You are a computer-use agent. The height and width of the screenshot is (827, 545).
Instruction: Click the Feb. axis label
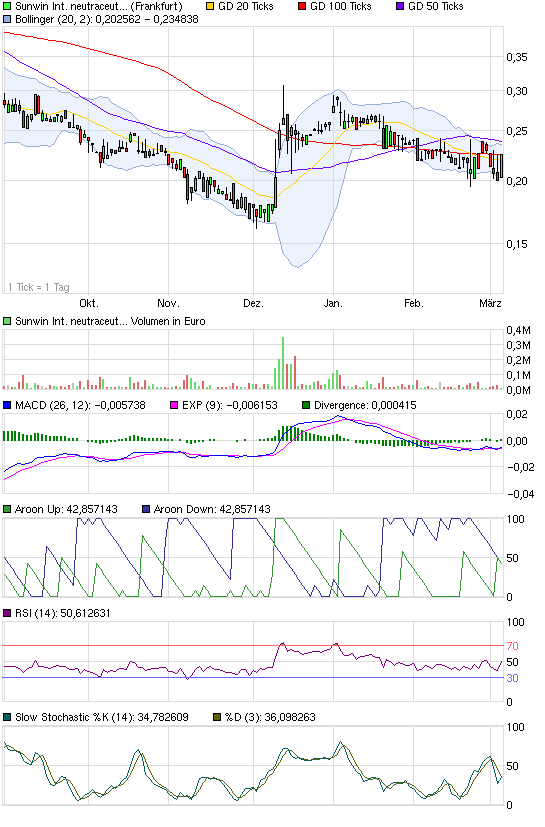pos(414,303)
